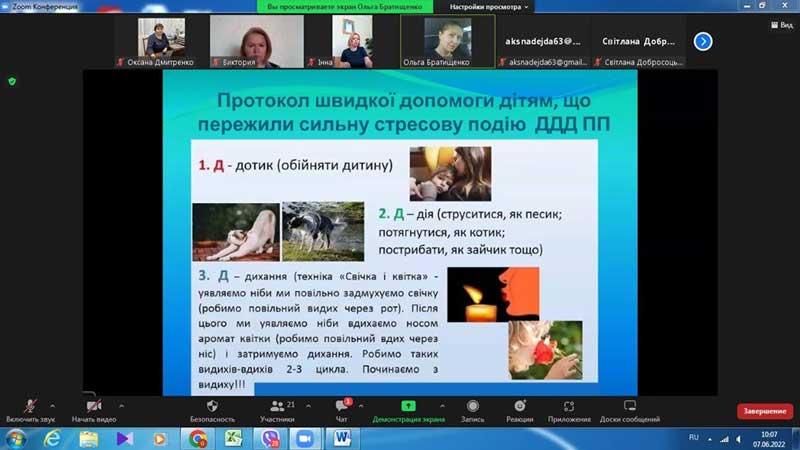The image size is (800, 450).
Task: Select Світлана Добросоць participant tile
Action: pyautogui.click(x=638, y=41)
